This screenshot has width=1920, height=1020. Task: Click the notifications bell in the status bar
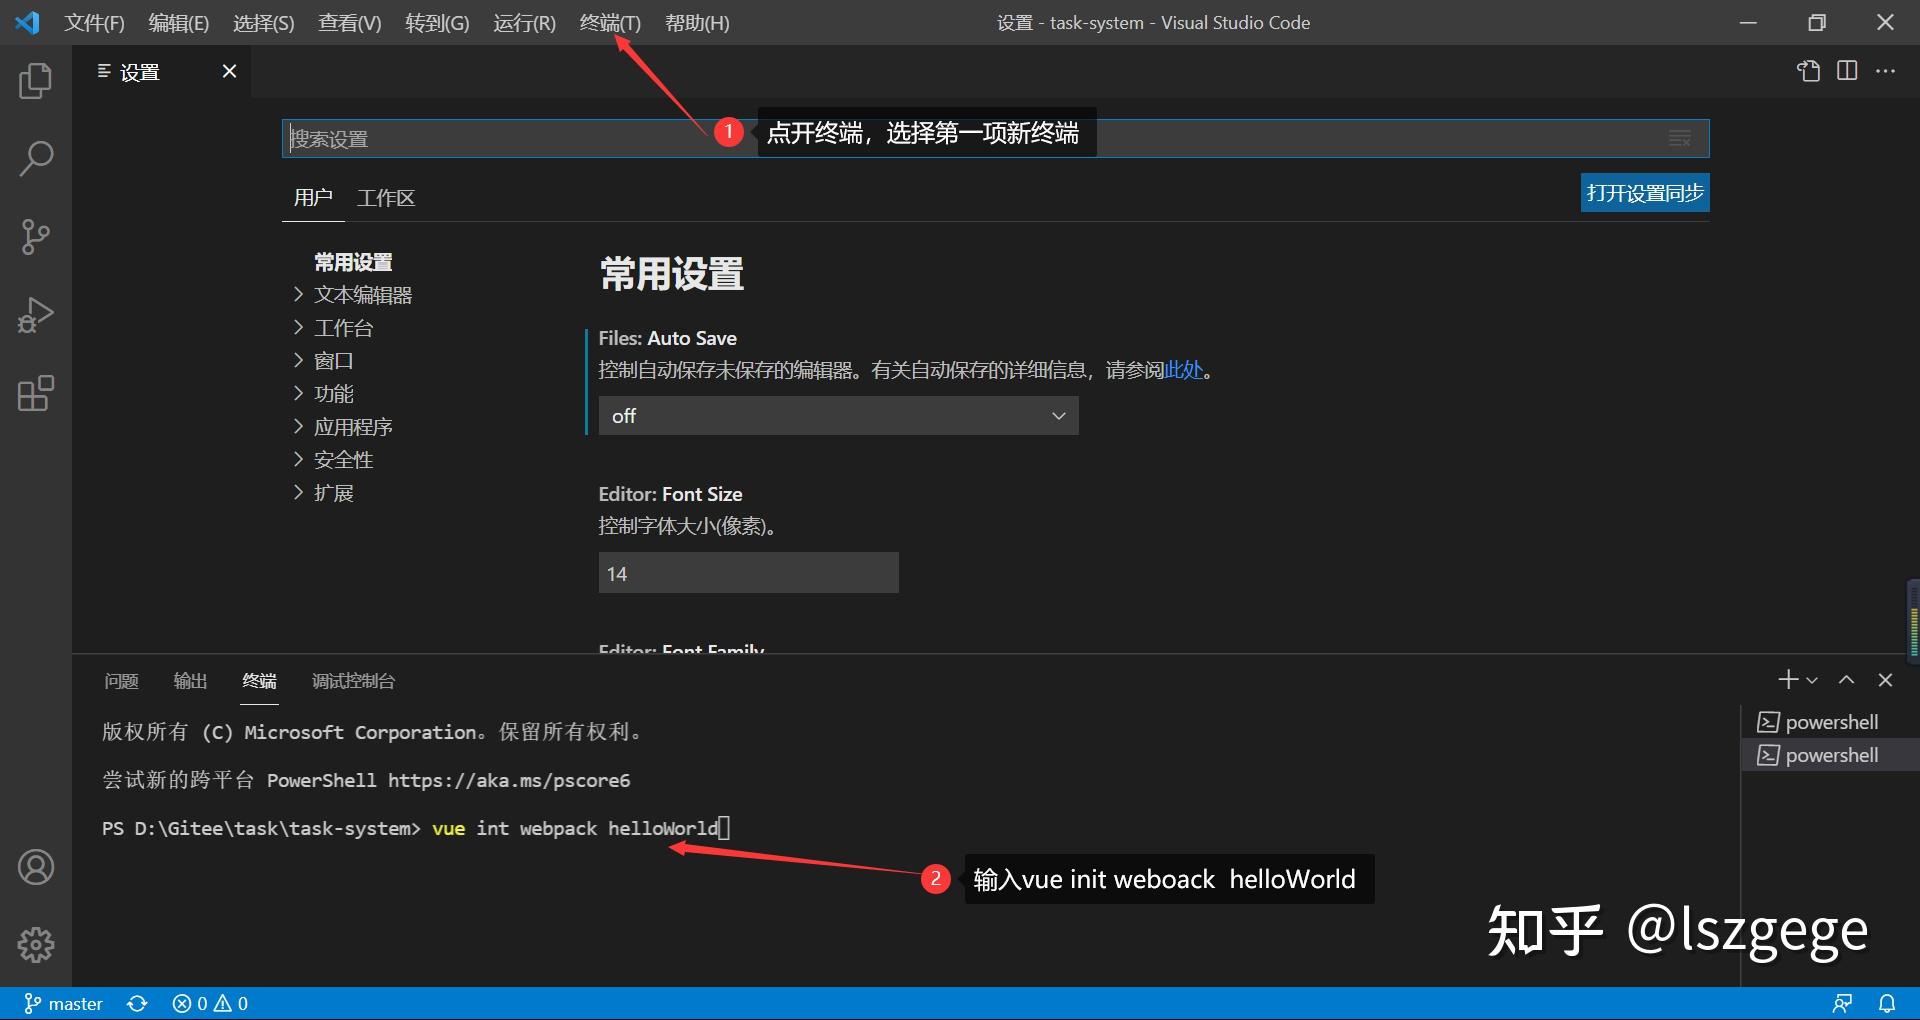(x=1886, y=1003)
